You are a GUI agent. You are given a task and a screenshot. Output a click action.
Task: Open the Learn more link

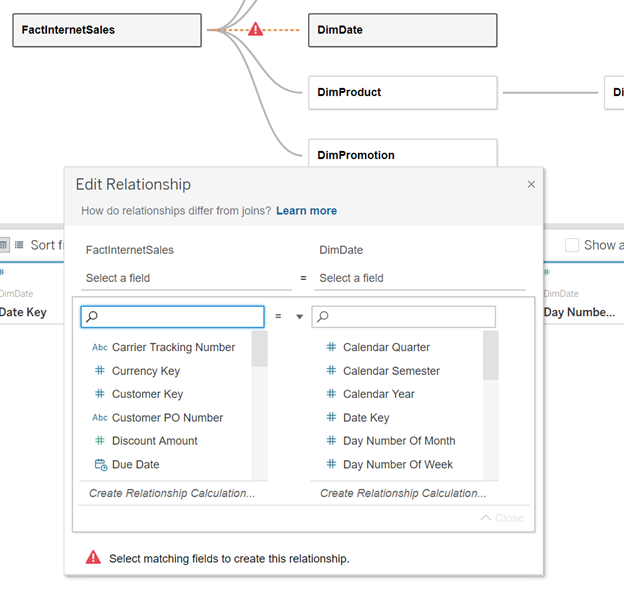pyautogui.click(x=306, y=211)
